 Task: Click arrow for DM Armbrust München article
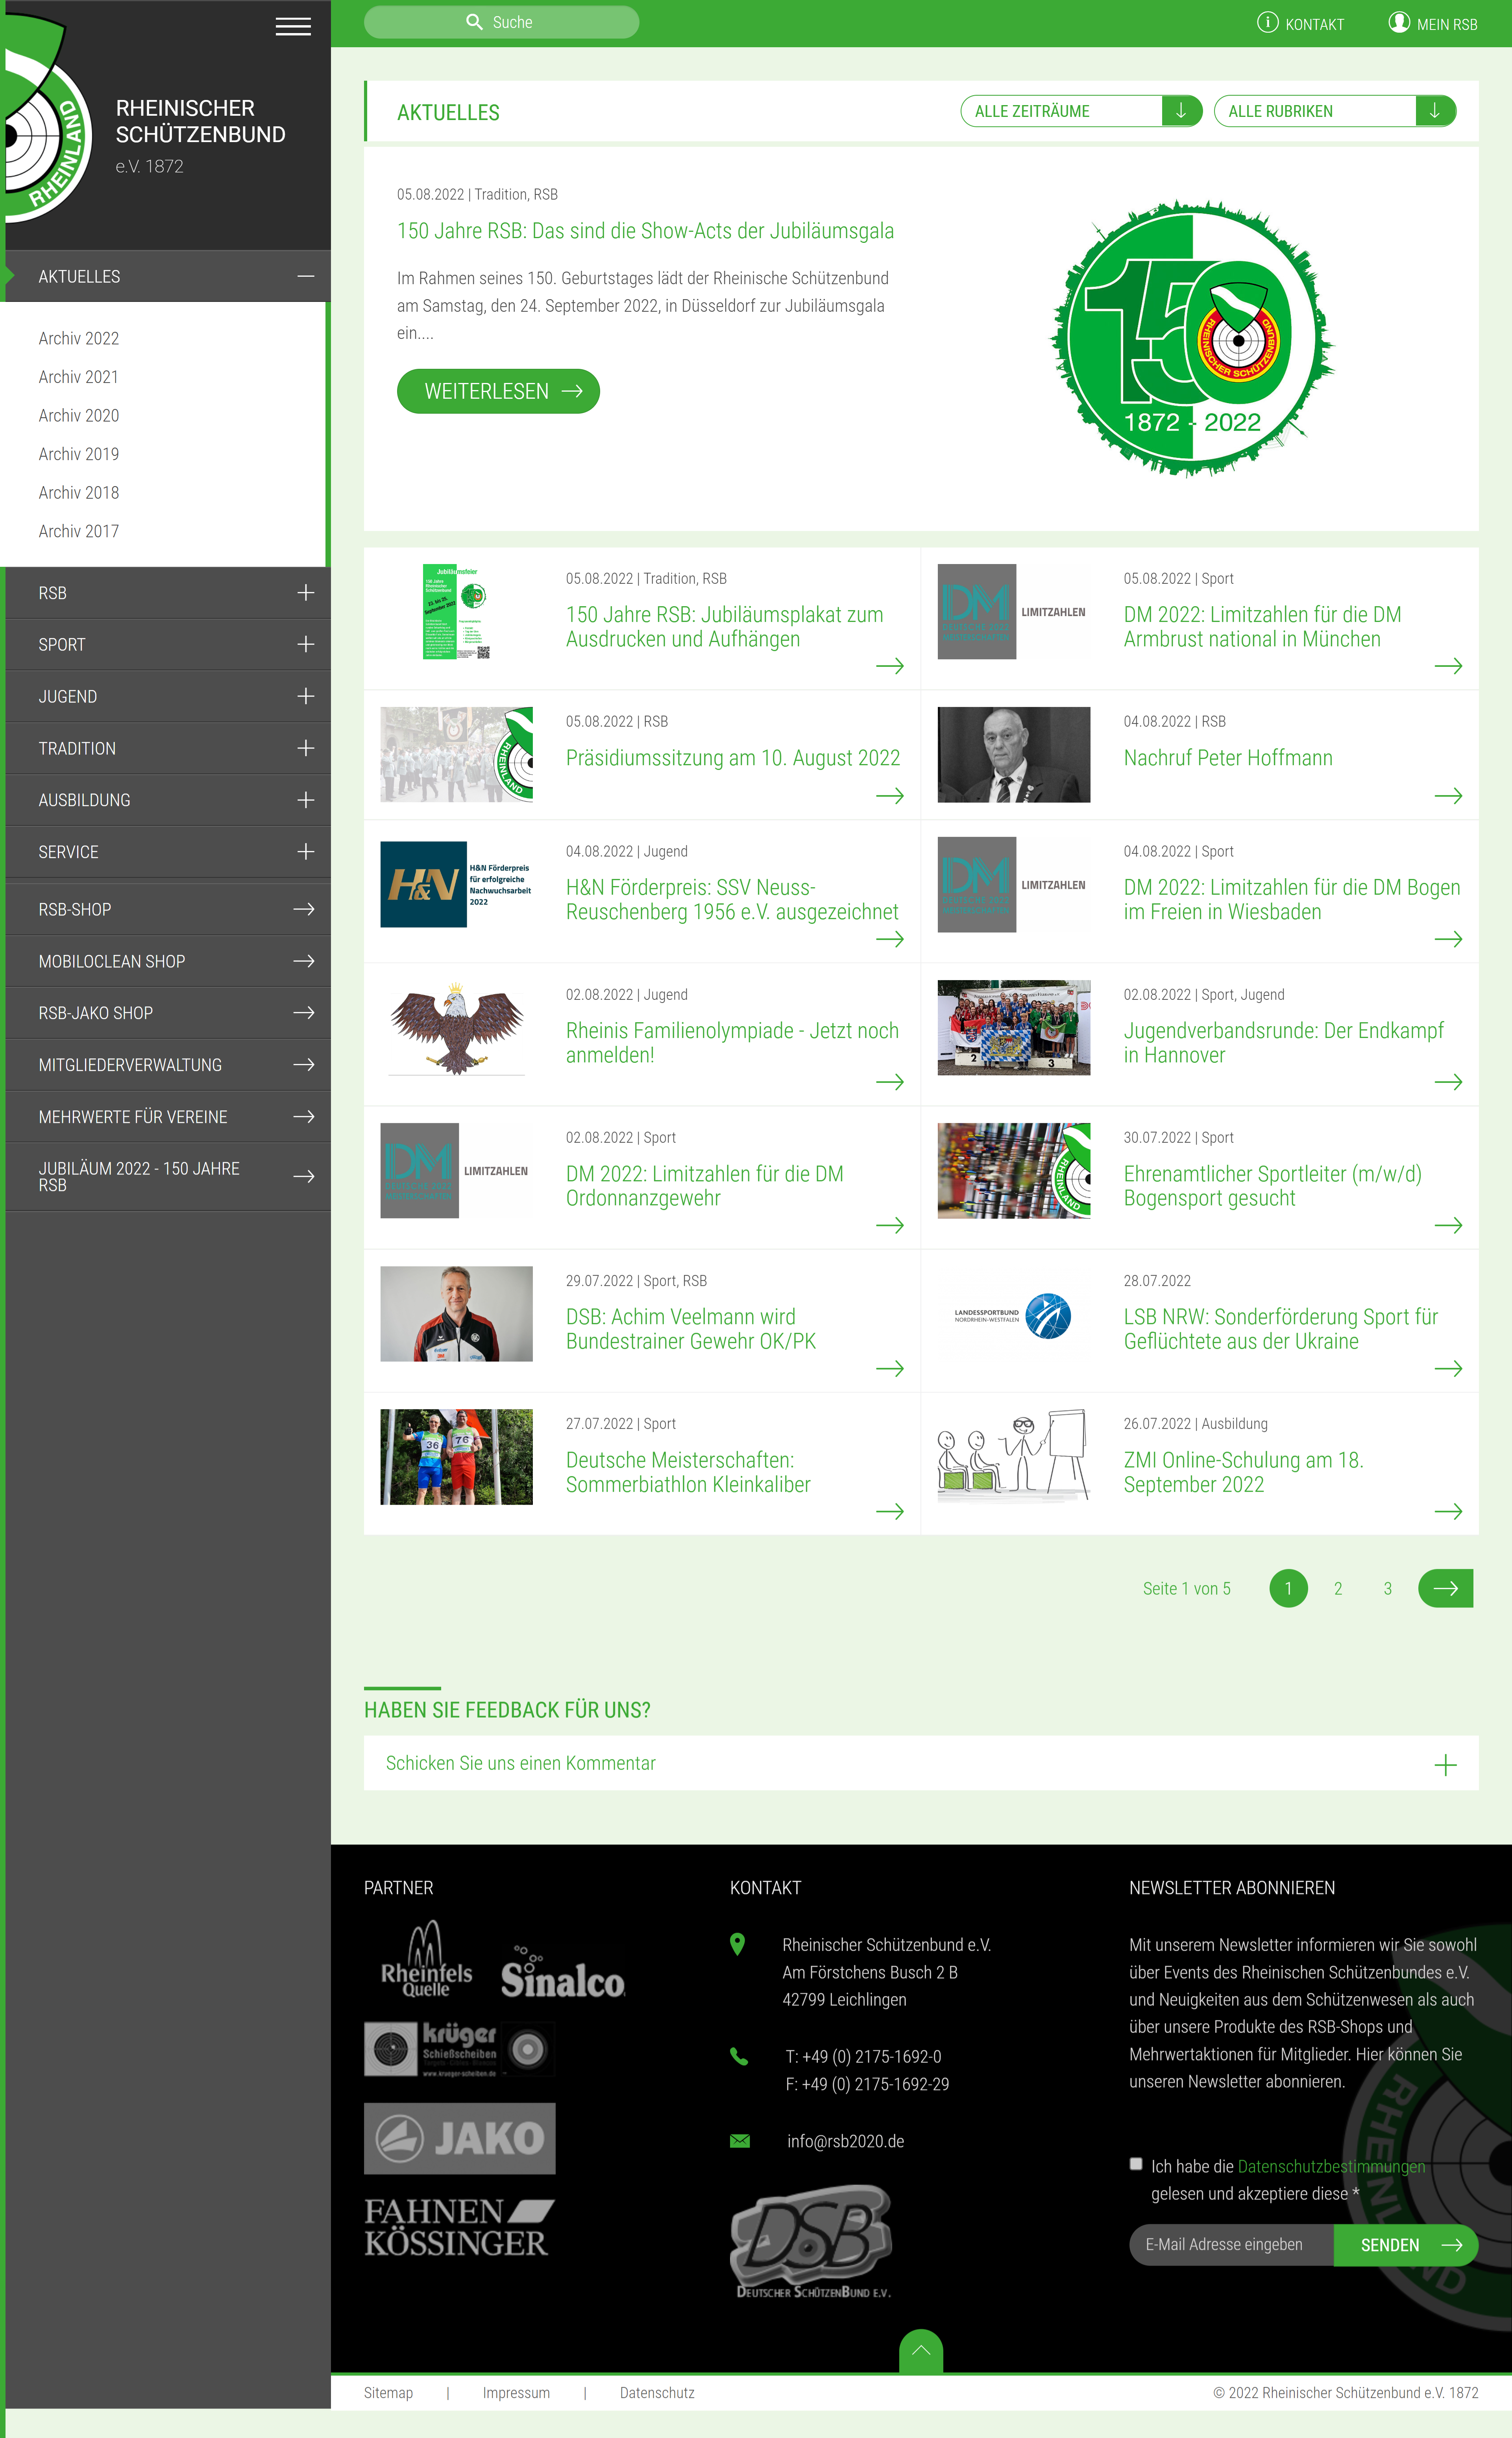pos(1447,666)
